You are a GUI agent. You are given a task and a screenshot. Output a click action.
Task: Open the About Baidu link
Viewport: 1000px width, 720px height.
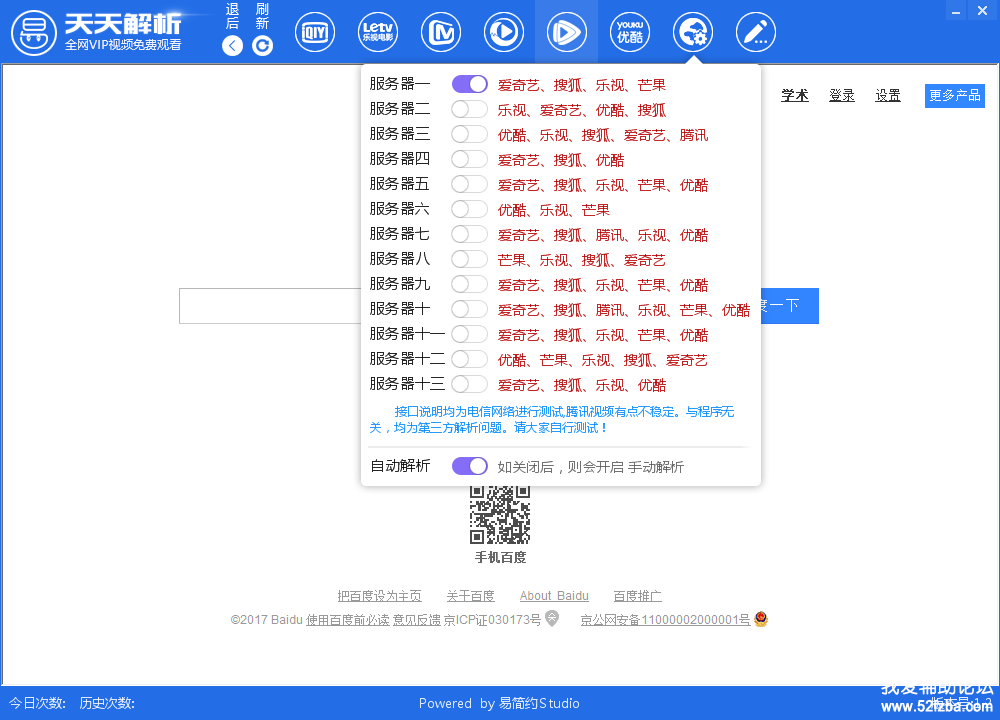(x=554, y=596)
